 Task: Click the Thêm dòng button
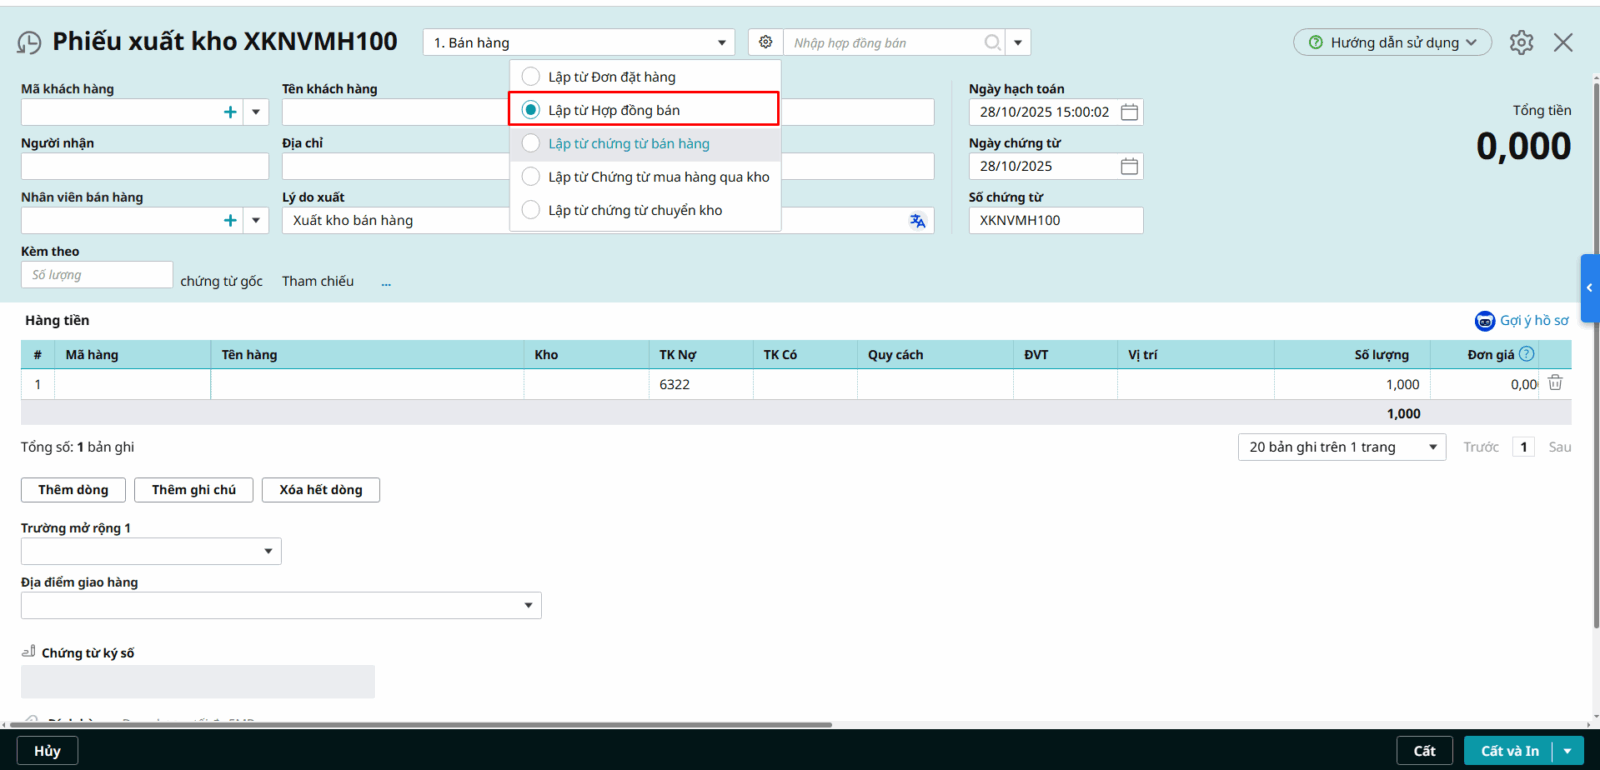click(73, 490)
